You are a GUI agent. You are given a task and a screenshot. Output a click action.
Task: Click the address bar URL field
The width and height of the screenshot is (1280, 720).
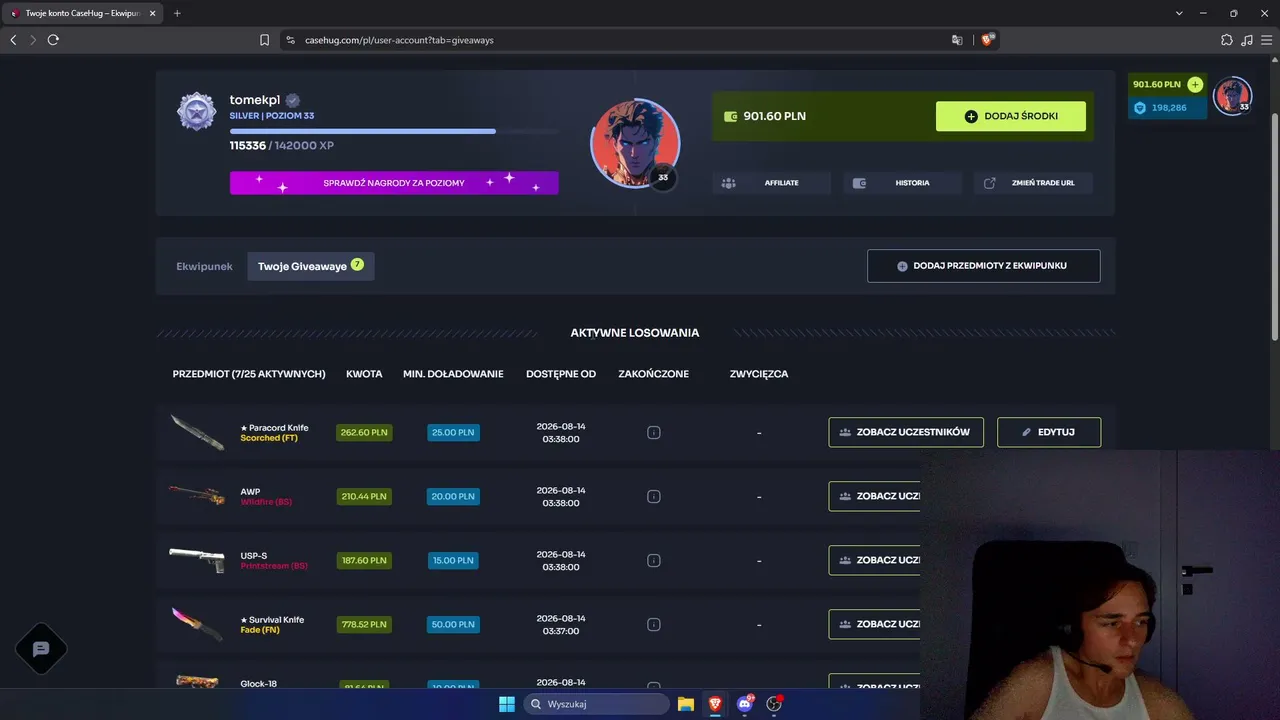[620, 40]
